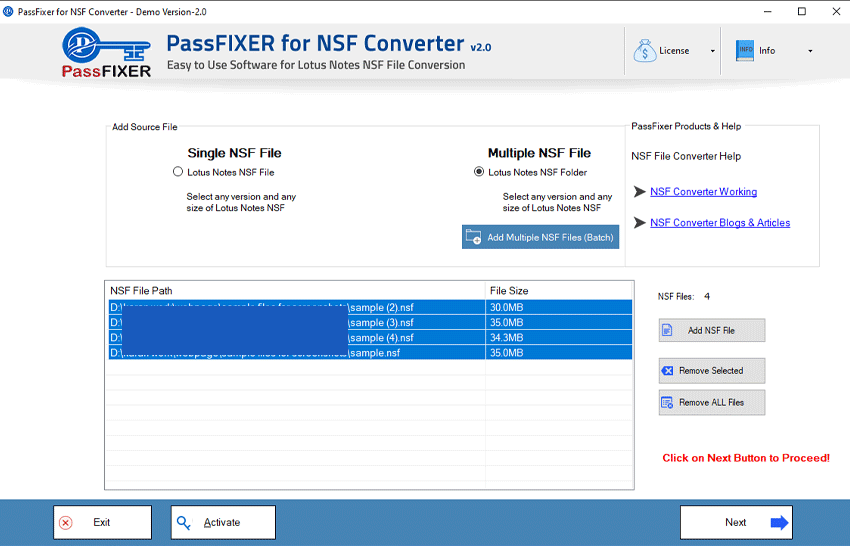This screenshot has height=546, width=850.
Task: Click arrow icon beside NSF Converter Working
Action: pyautogui.click(x=640, y=191)
